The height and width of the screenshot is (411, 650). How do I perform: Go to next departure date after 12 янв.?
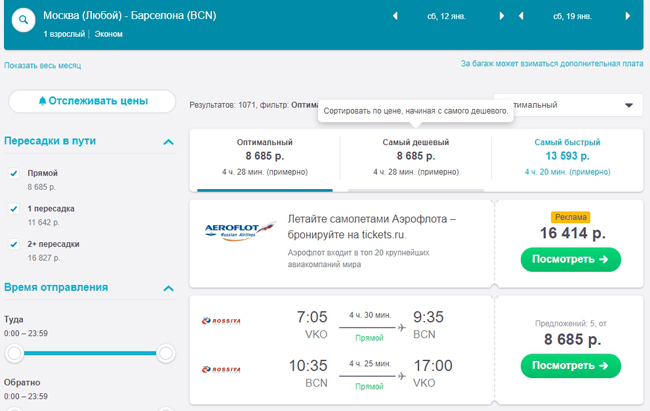pyautogui.click(x=502, y=16)
